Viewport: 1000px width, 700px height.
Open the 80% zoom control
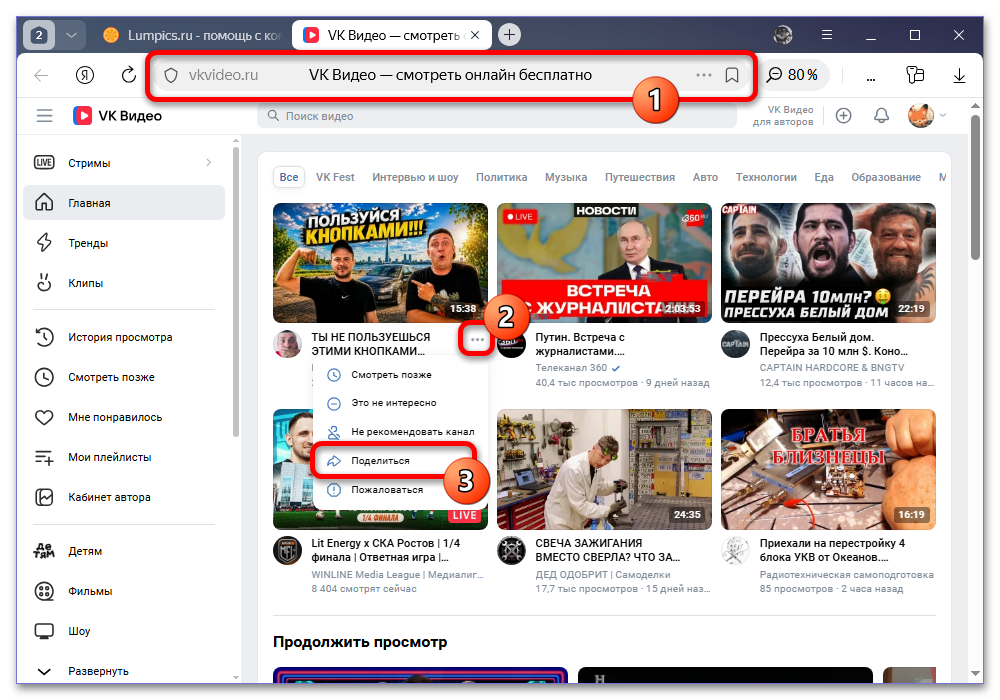tap(794, 75)
